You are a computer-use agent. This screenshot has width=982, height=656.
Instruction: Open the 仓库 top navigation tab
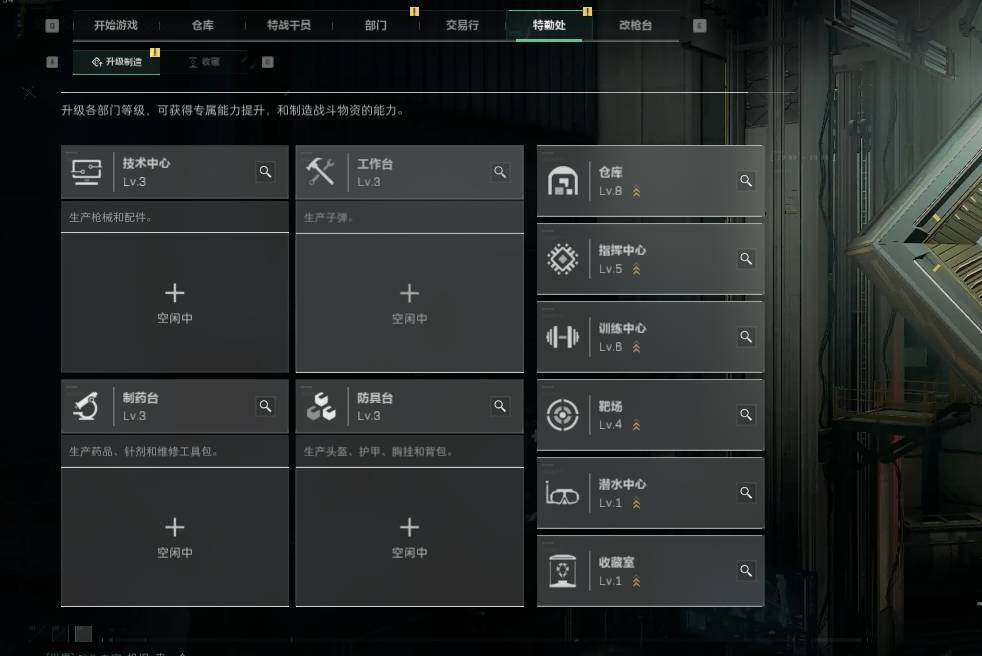[202, 25]
